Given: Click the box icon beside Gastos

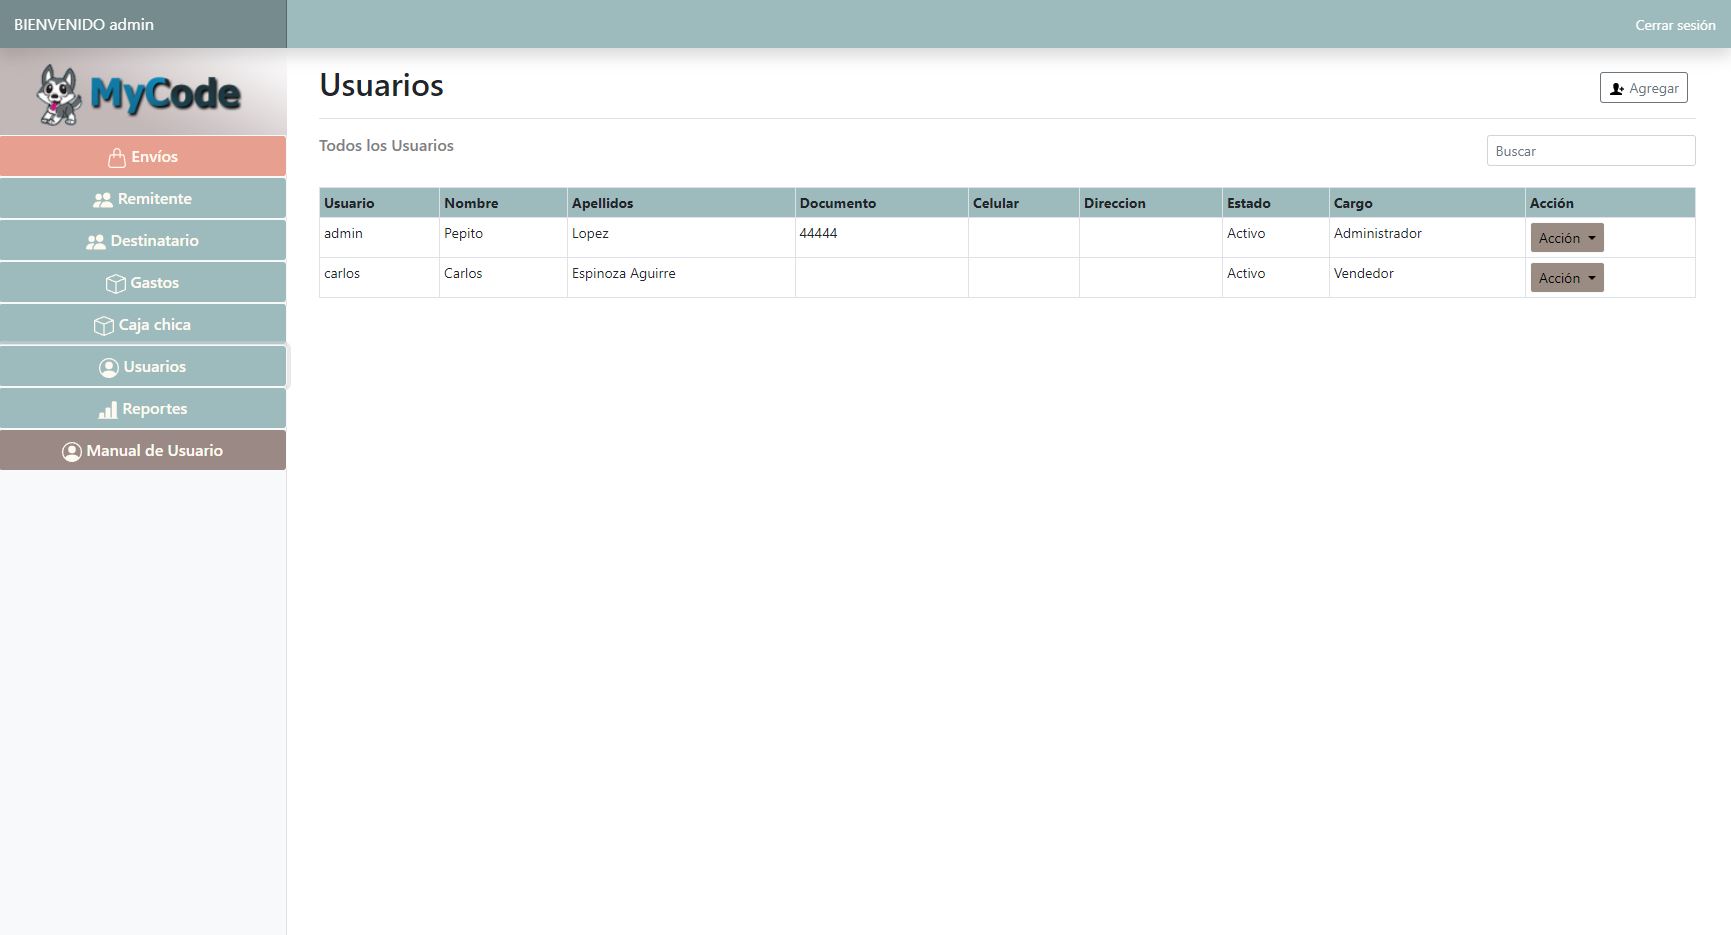Looking at the screenshot, I should (116, 284).
